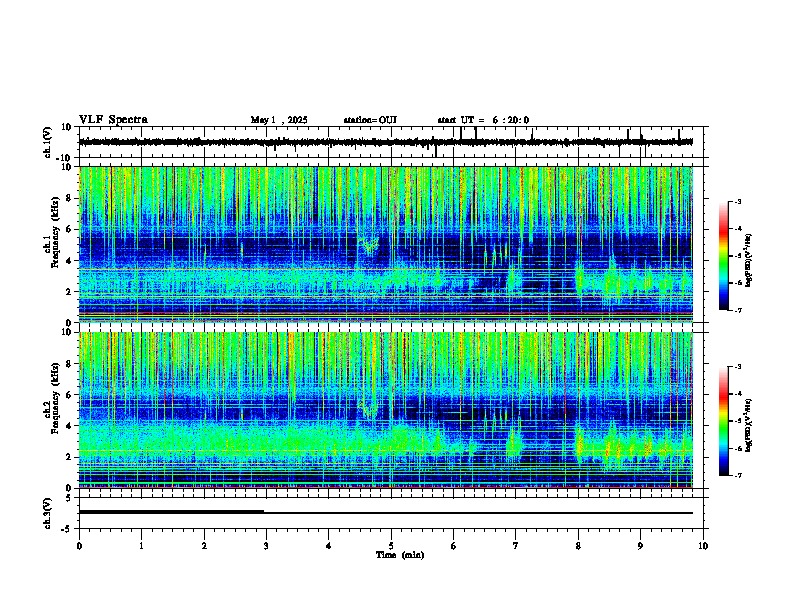
Task: Click the "2" kHz tick on ch.1 frequency axis
Action: pyautogui.click(x=70, y=292)
